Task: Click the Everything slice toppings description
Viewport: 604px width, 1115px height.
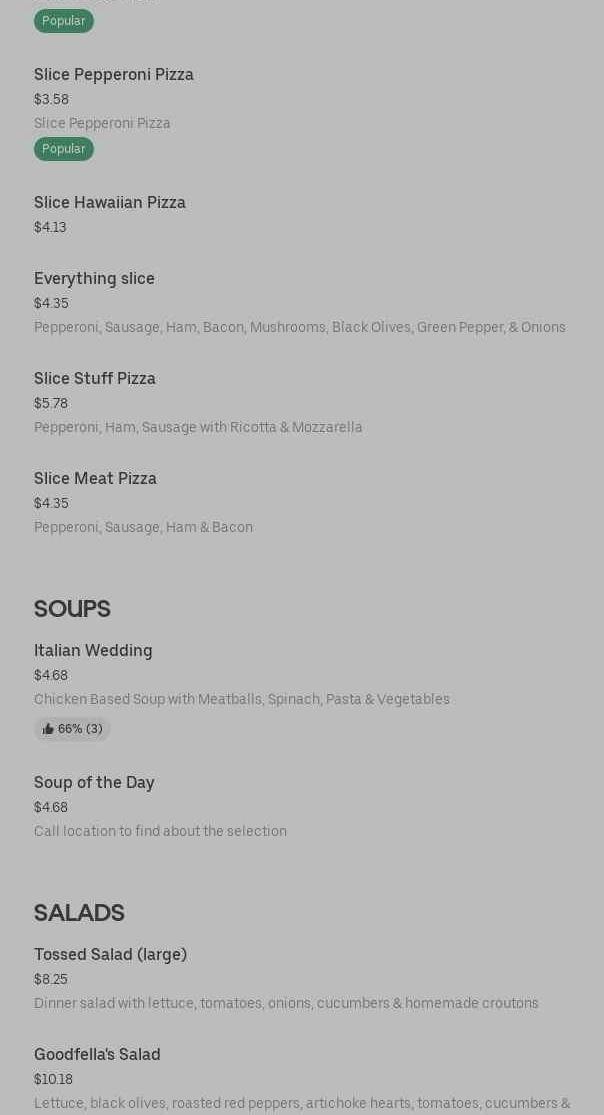Action: 300,327
